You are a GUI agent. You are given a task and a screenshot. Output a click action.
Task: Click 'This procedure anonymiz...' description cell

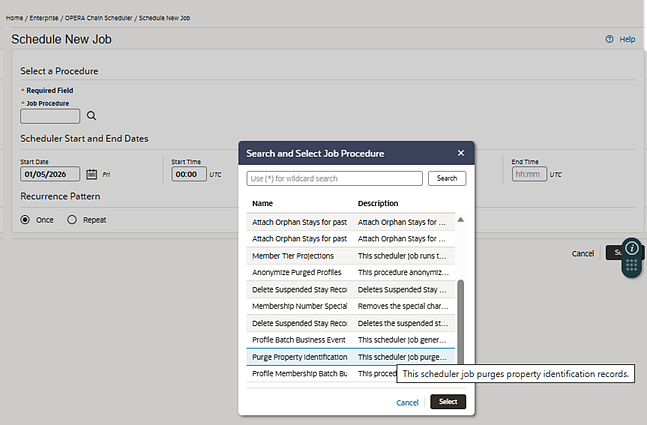[403, 273]
